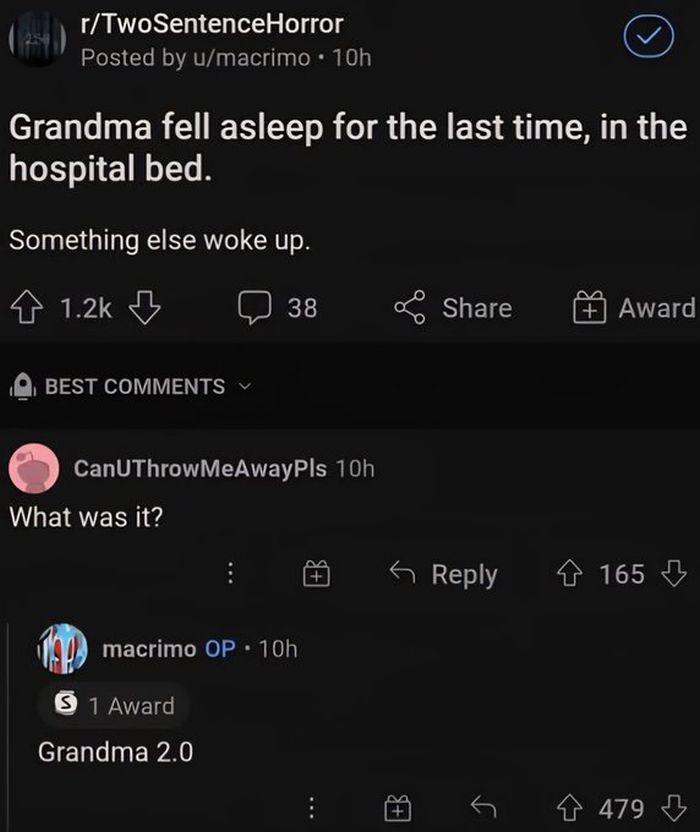Open three-dot menu on CanUThrowMeAwayPls comment

tap(229, 574)
